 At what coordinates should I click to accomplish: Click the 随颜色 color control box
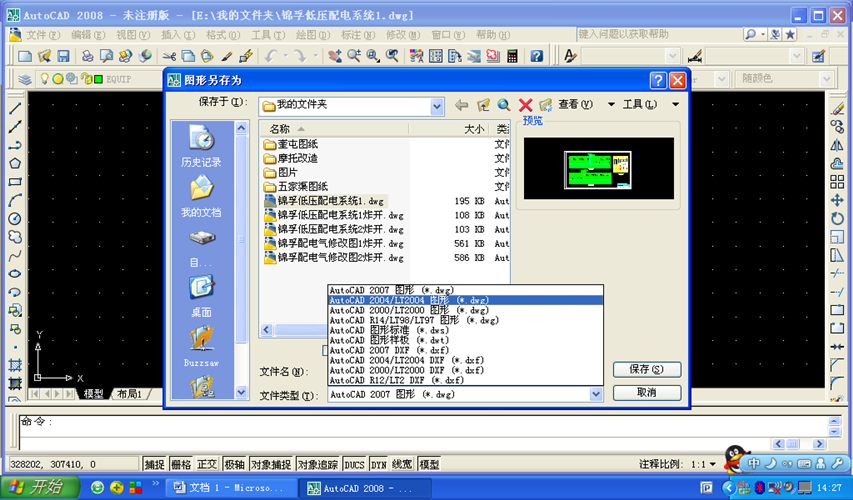[x=784, y=79]
